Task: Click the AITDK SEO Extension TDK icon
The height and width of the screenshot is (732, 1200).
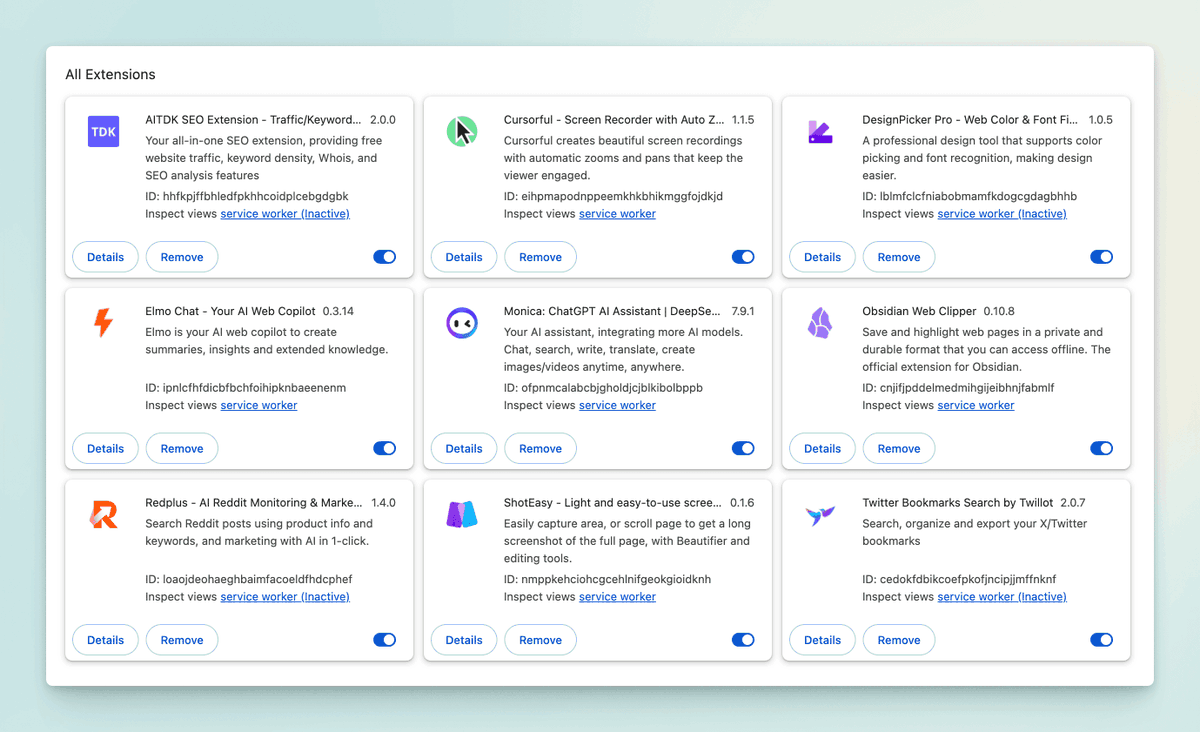Action: pyautogui.click(x=104, y=132)
